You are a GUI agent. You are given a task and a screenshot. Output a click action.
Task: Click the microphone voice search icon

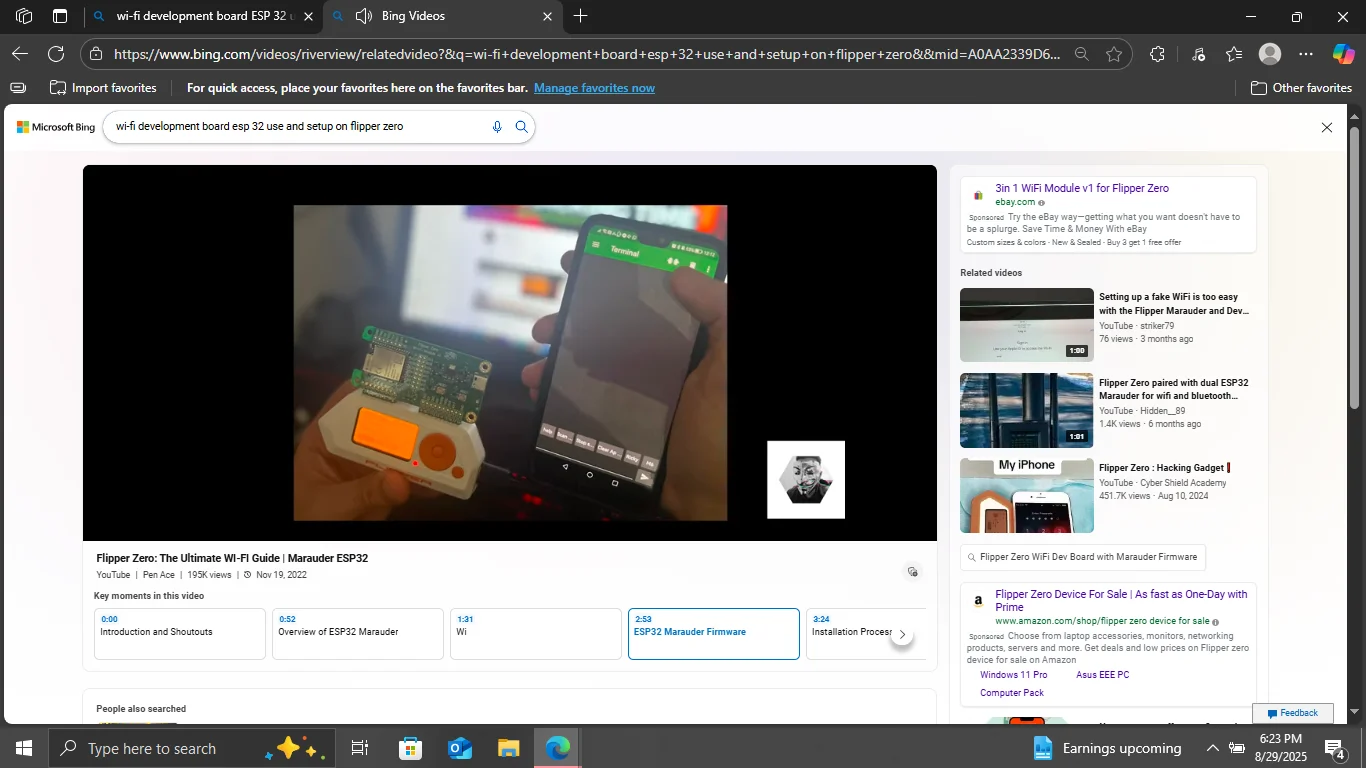(x=497, y=127)
